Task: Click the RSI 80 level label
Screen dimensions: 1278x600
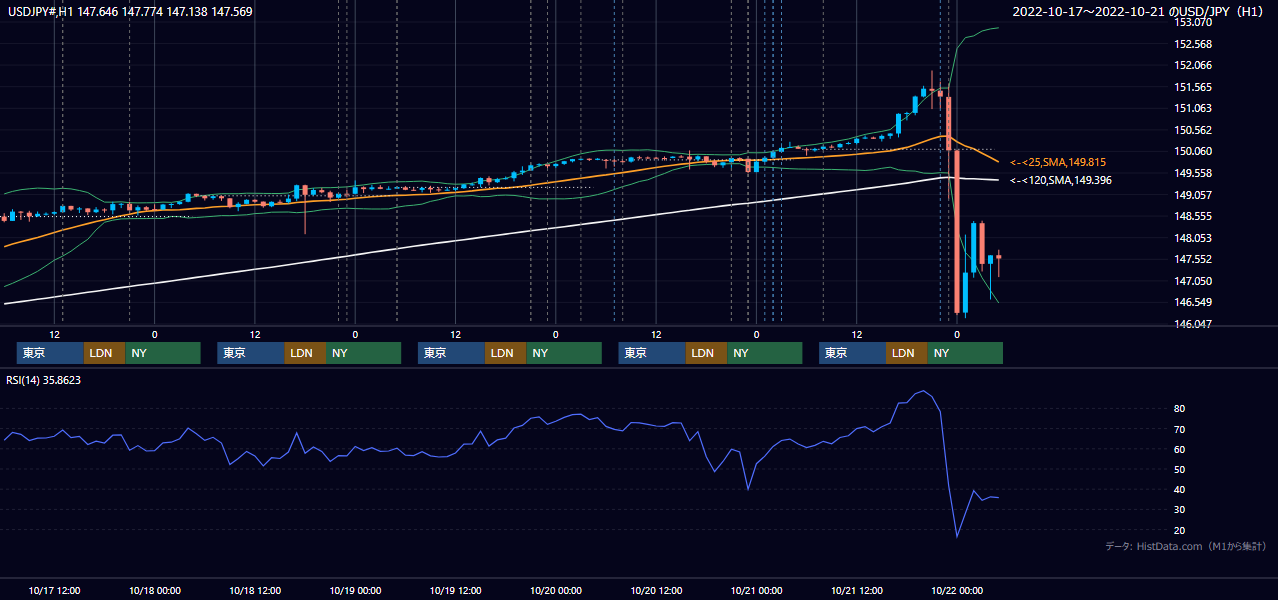Action: (x=1180, y=409)
